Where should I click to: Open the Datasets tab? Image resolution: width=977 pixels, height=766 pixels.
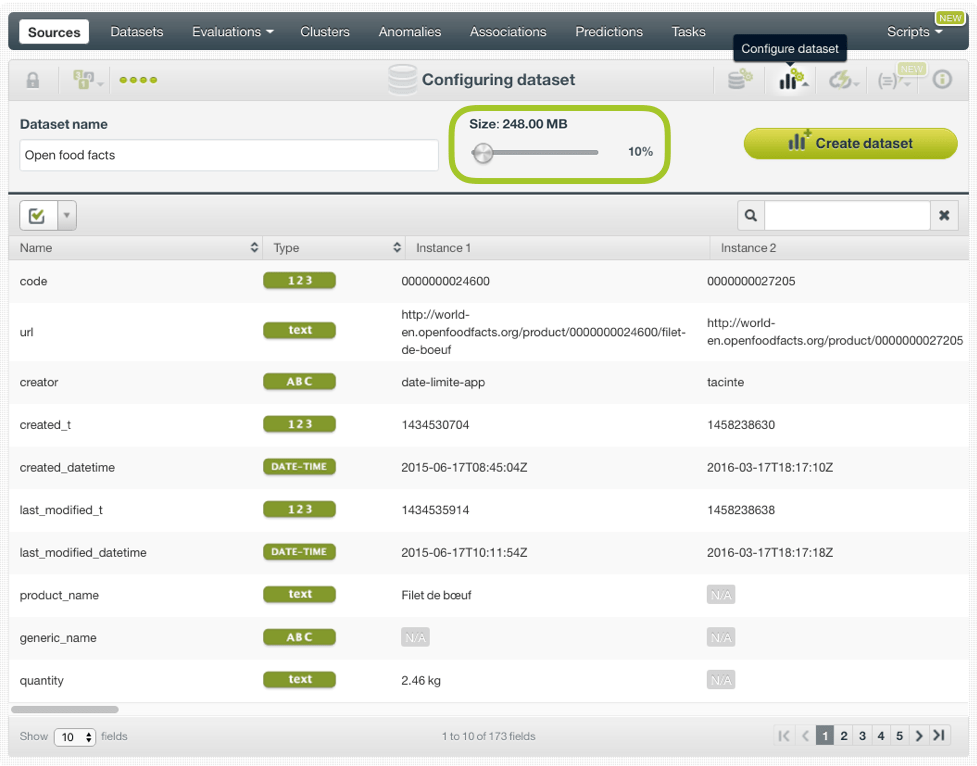tap(136, 32)
